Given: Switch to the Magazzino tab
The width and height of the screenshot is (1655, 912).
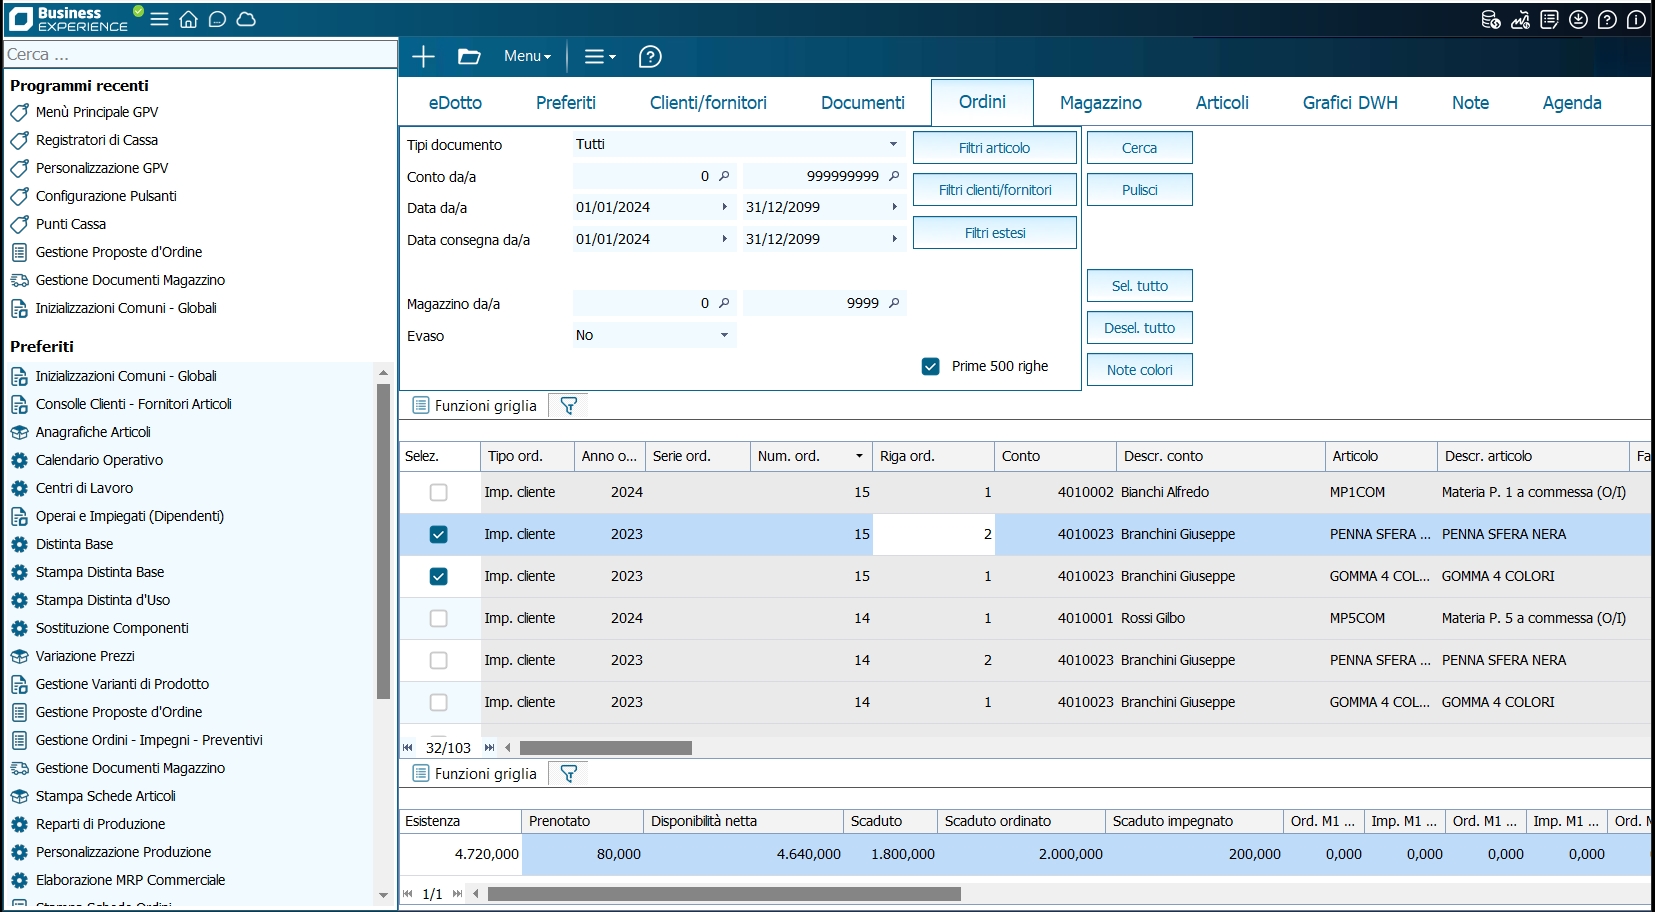Looking at the screenshot, I should (1100, 103).
